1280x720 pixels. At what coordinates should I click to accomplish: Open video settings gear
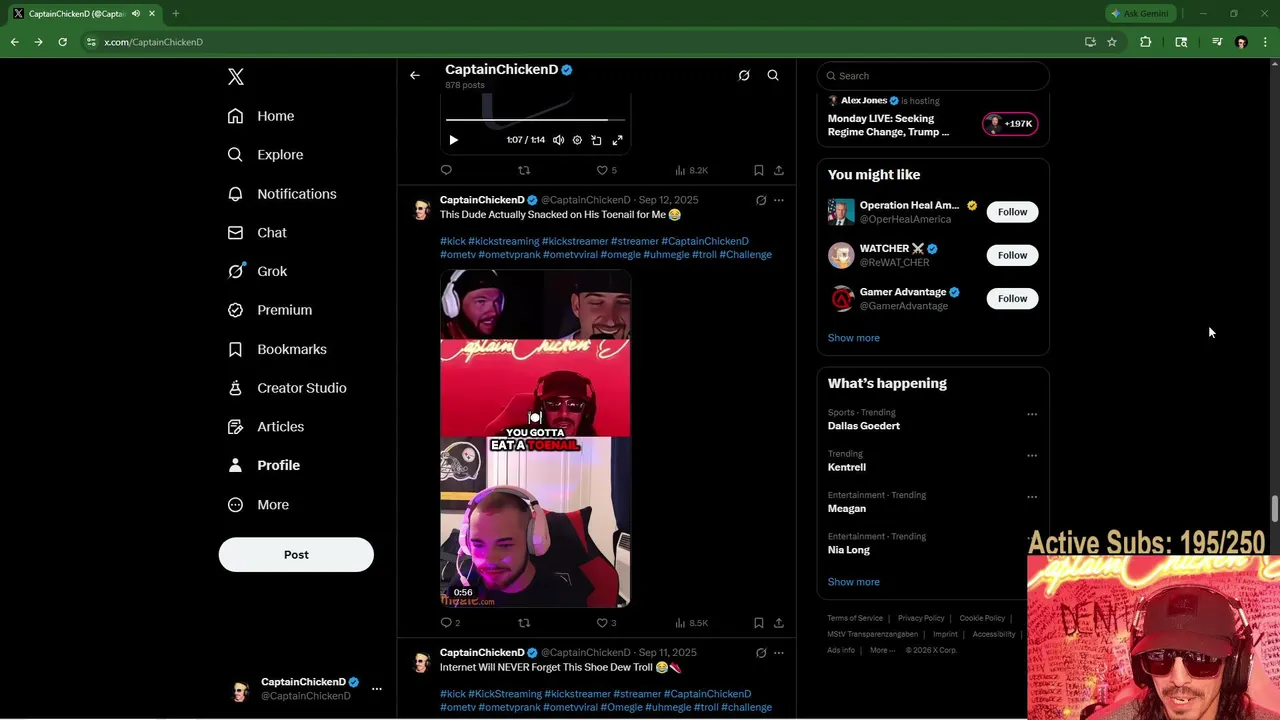(577, 140)
